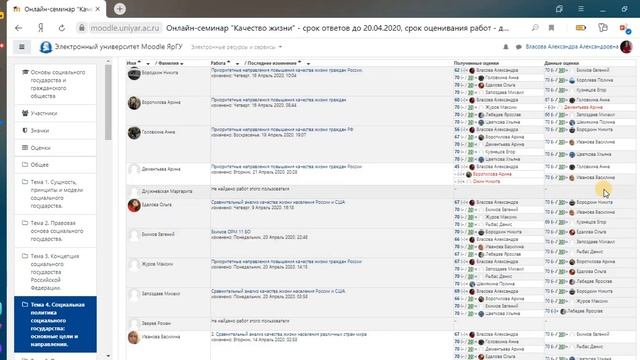The width and height of the screenshot is (640, 360).
Task: Click name Дружневская Маргарита in the table
Action: [167, 191]
